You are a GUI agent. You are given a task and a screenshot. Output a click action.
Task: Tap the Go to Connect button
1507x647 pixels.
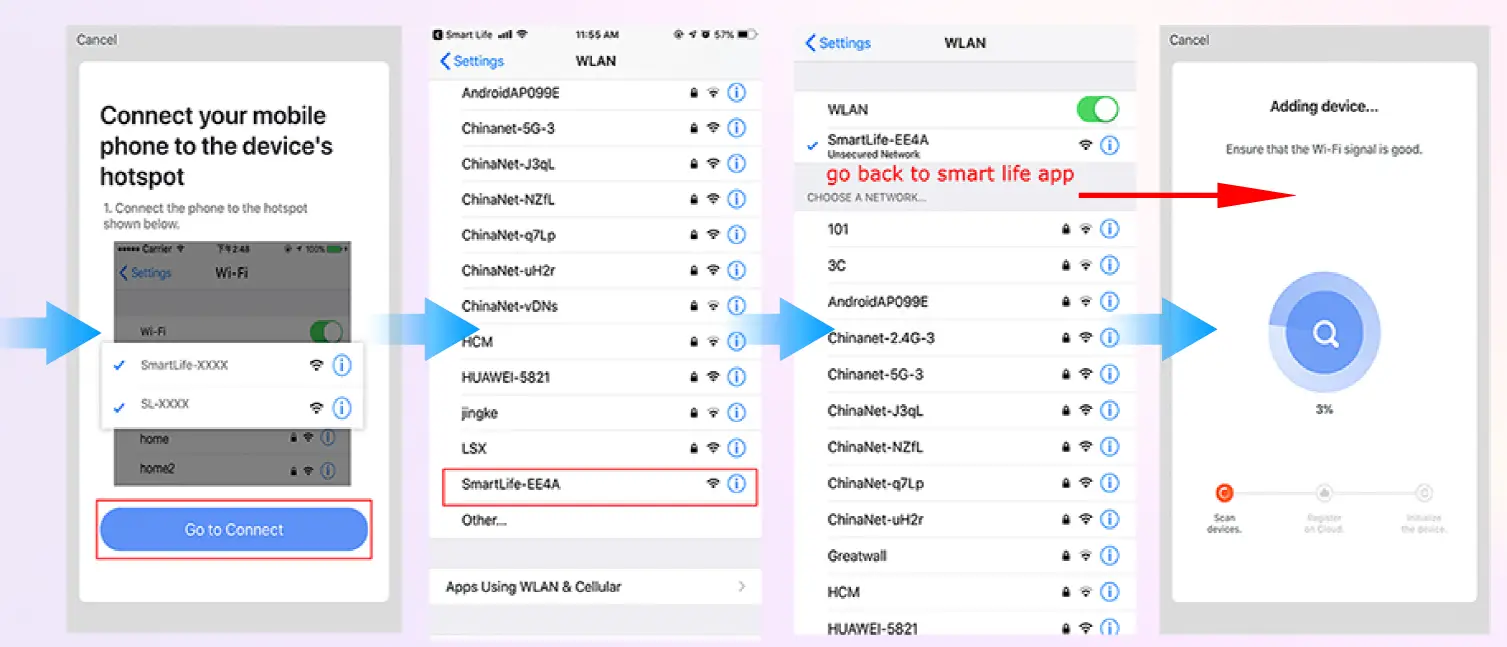click(234, 530)
